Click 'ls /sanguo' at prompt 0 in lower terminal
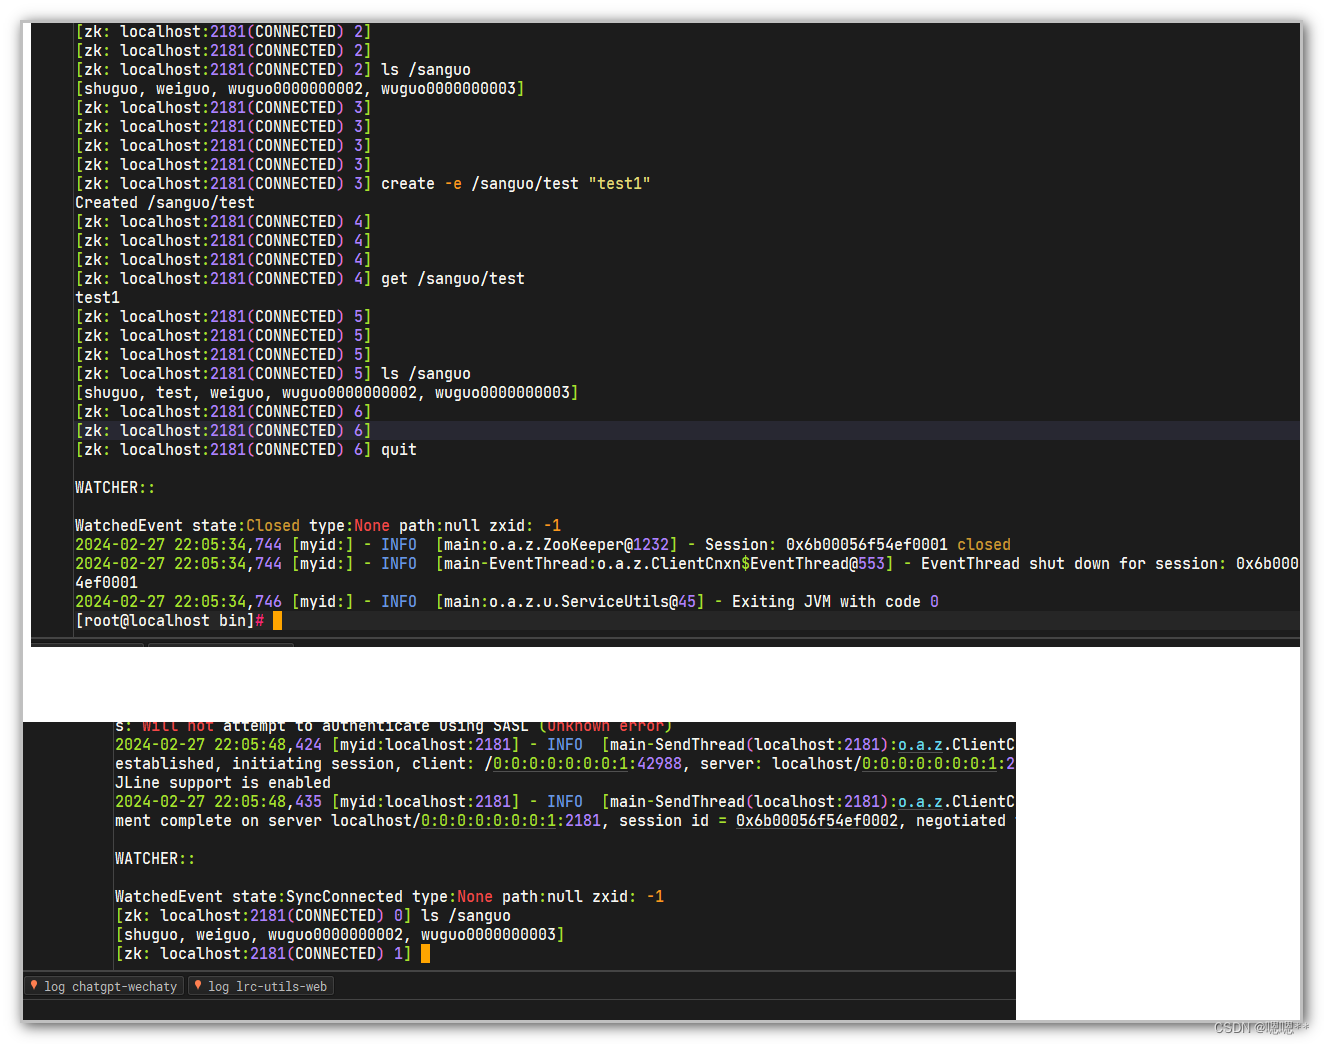1324x1044 pixels. pos(465,916)
